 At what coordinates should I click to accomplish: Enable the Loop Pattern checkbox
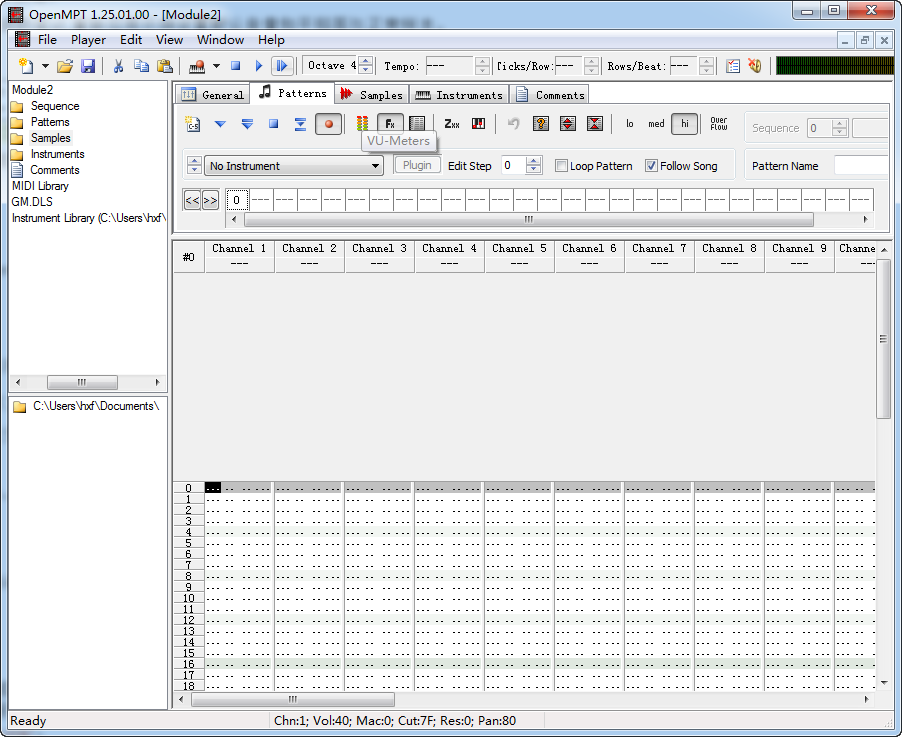point(562,166)
